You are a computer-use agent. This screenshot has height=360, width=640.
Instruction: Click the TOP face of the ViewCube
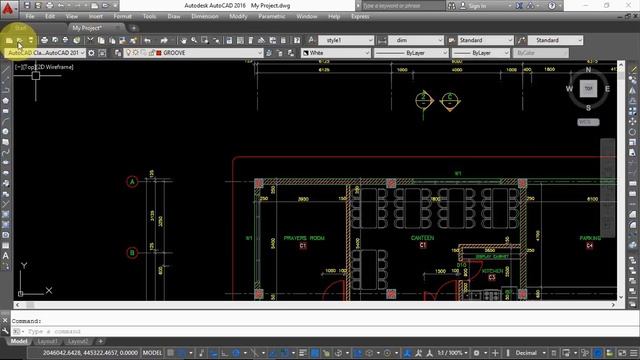(x=588, y=89)
